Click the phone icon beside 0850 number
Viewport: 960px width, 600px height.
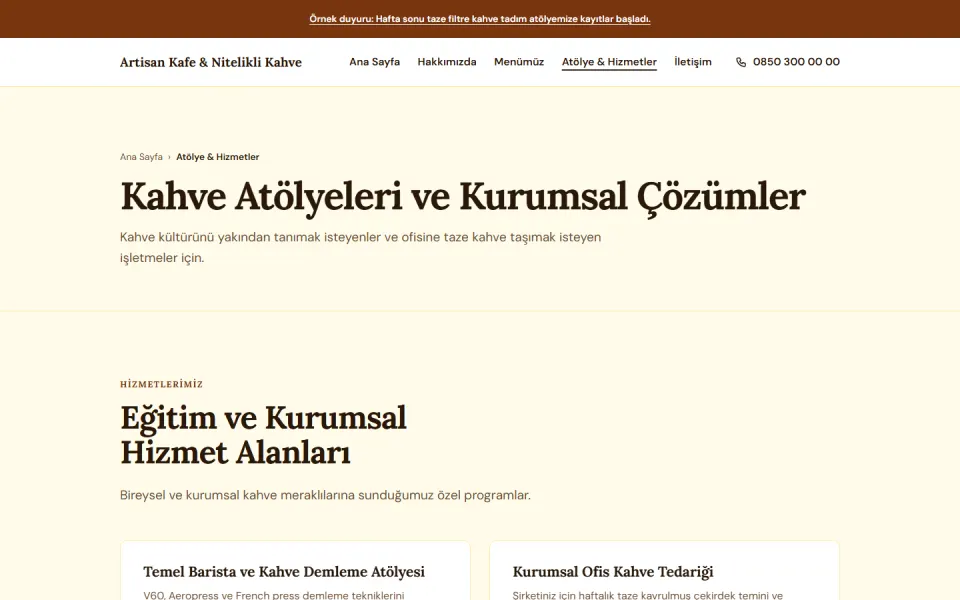point(741,62)
